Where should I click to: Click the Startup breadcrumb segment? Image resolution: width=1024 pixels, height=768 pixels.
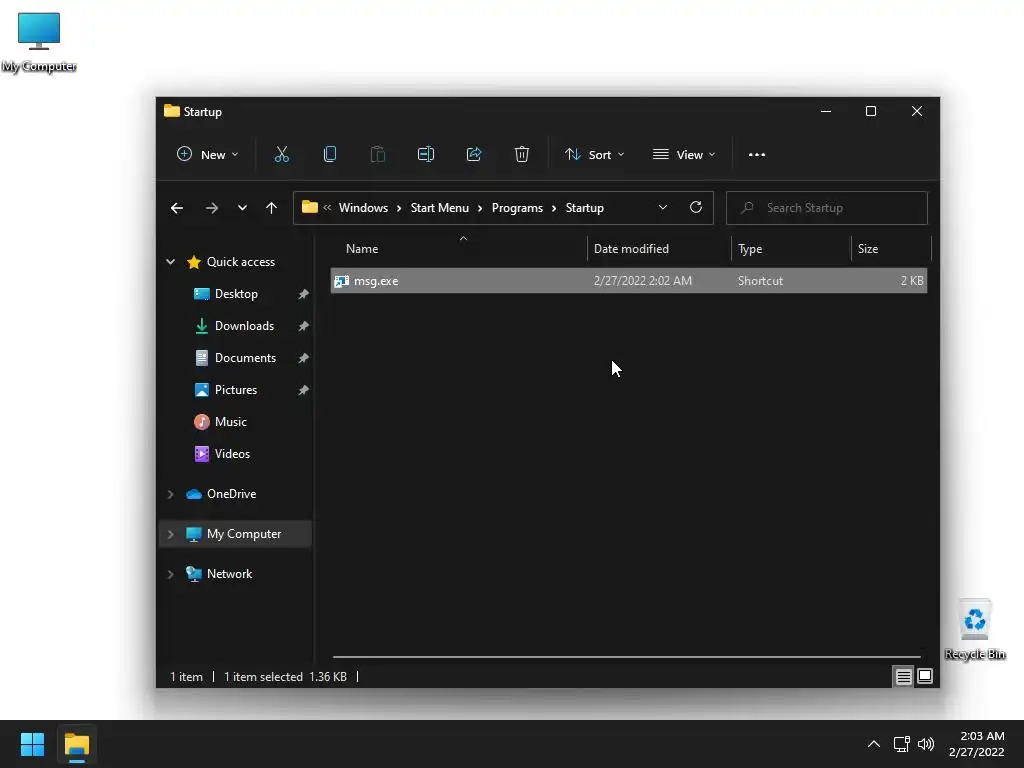[584, 208]
